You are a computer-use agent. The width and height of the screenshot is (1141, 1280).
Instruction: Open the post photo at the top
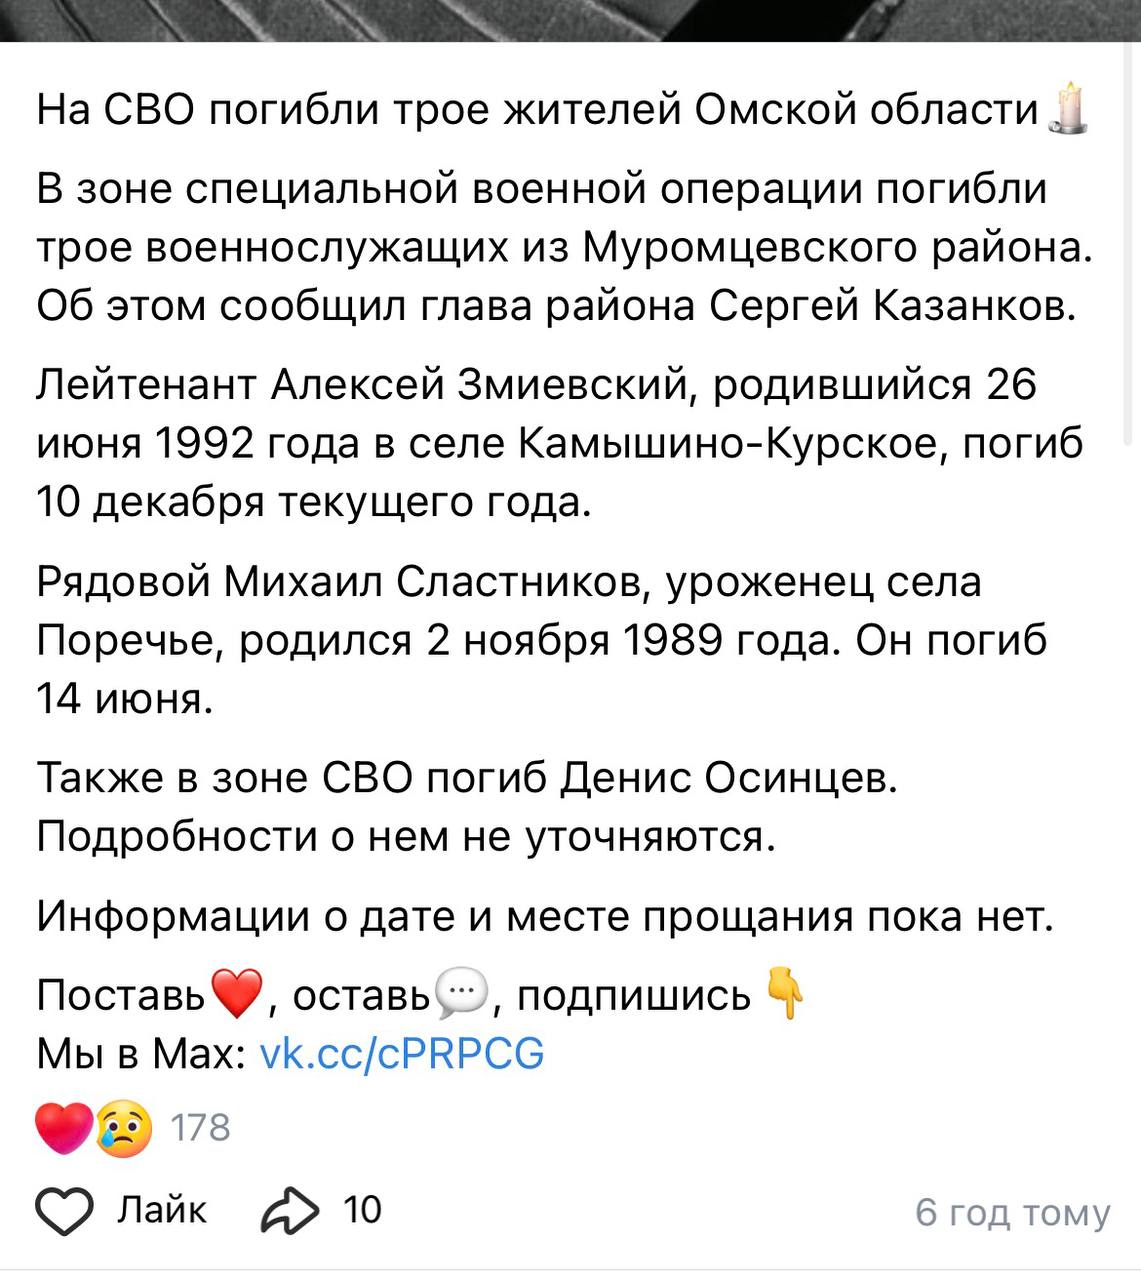(x=570, y=20)
